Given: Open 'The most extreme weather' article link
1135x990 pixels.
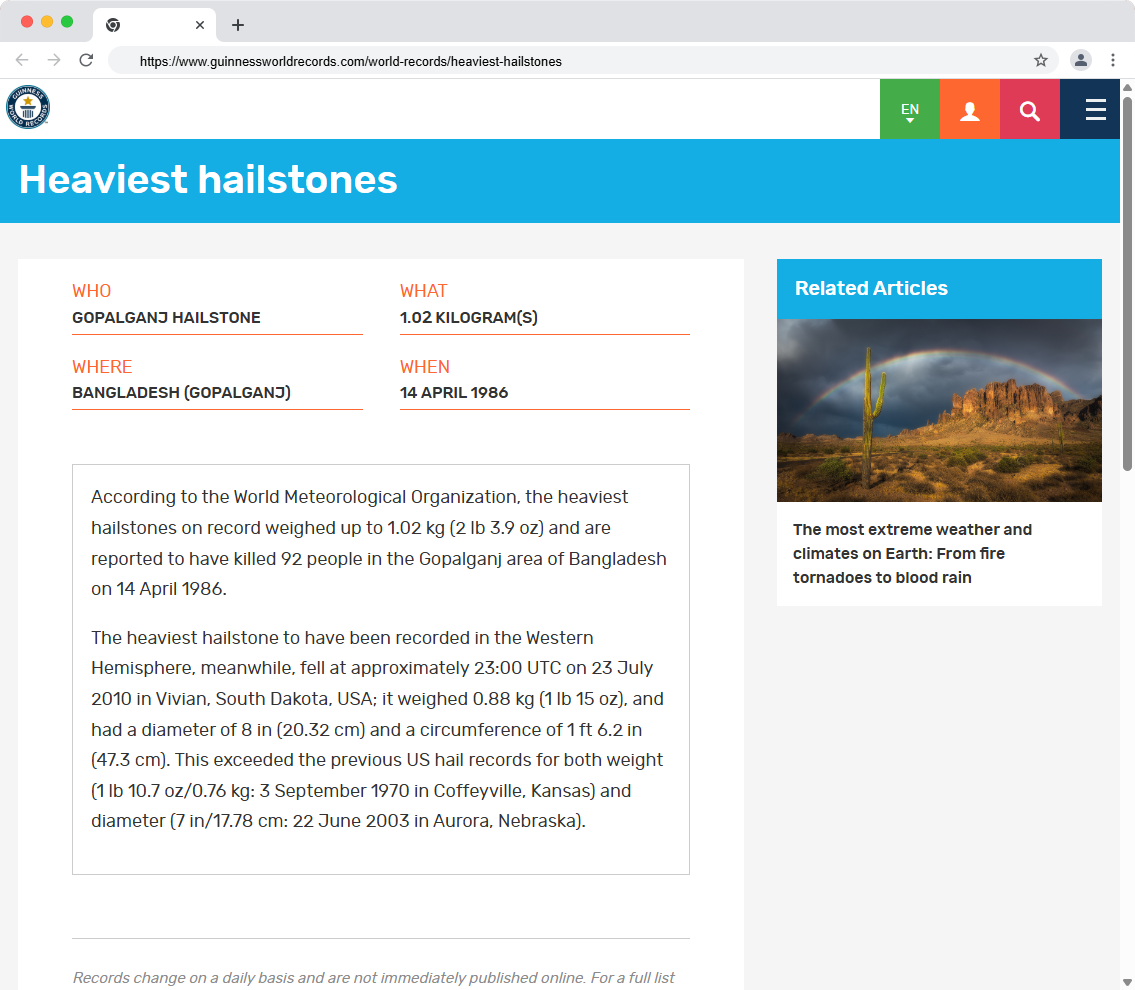Looking at the screenshot, I should (912, 554).
